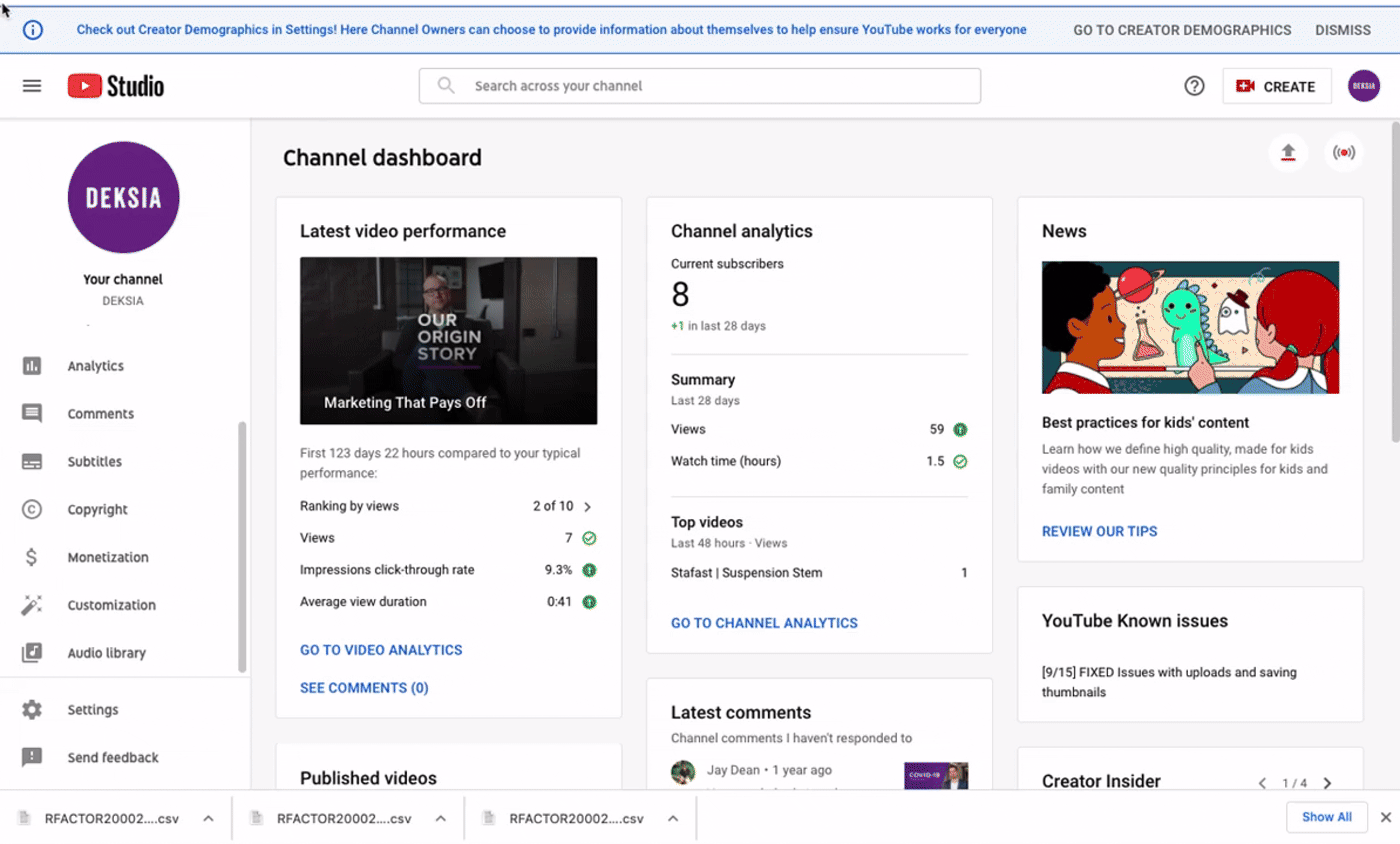Screen dimensions: 1400x844
Task: Start a stream using the Go Live icon
Action: [x=1344, y=152]
